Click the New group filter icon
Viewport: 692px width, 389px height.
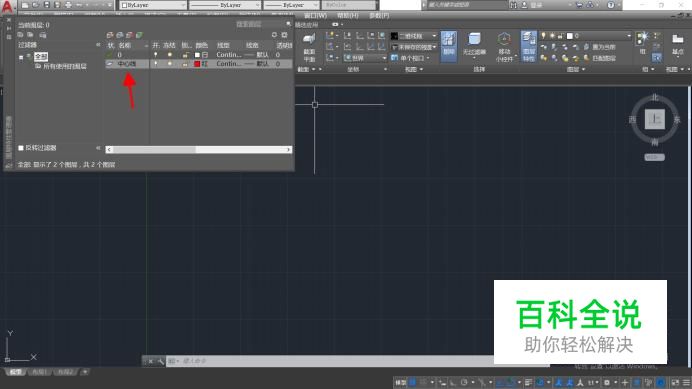[x=30, y=35]
